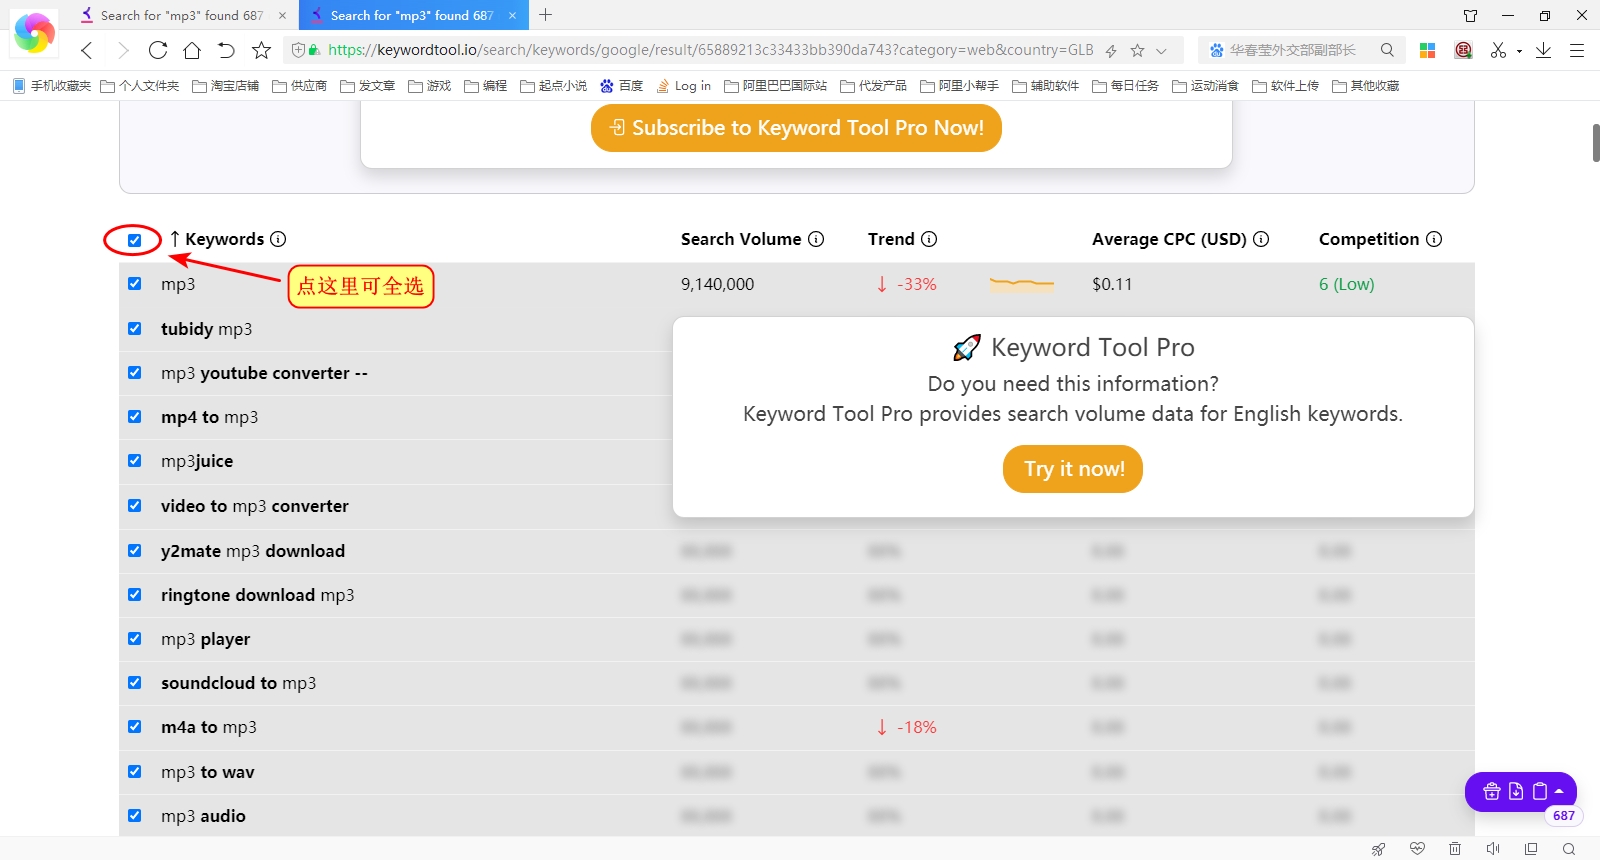Click the status bar zoom magnifier icon

[x=1569, y=848]
